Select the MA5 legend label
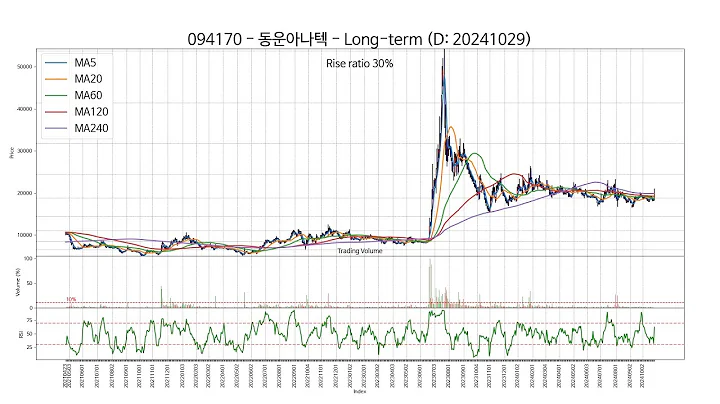The width and height of the screenshot is (720, 404). click(85, 62)
